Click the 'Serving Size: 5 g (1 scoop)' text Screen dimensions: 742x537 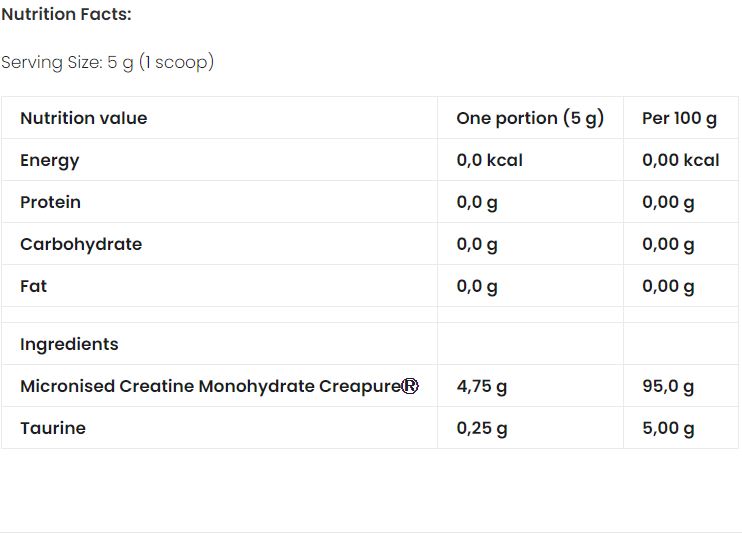[107, 63]
